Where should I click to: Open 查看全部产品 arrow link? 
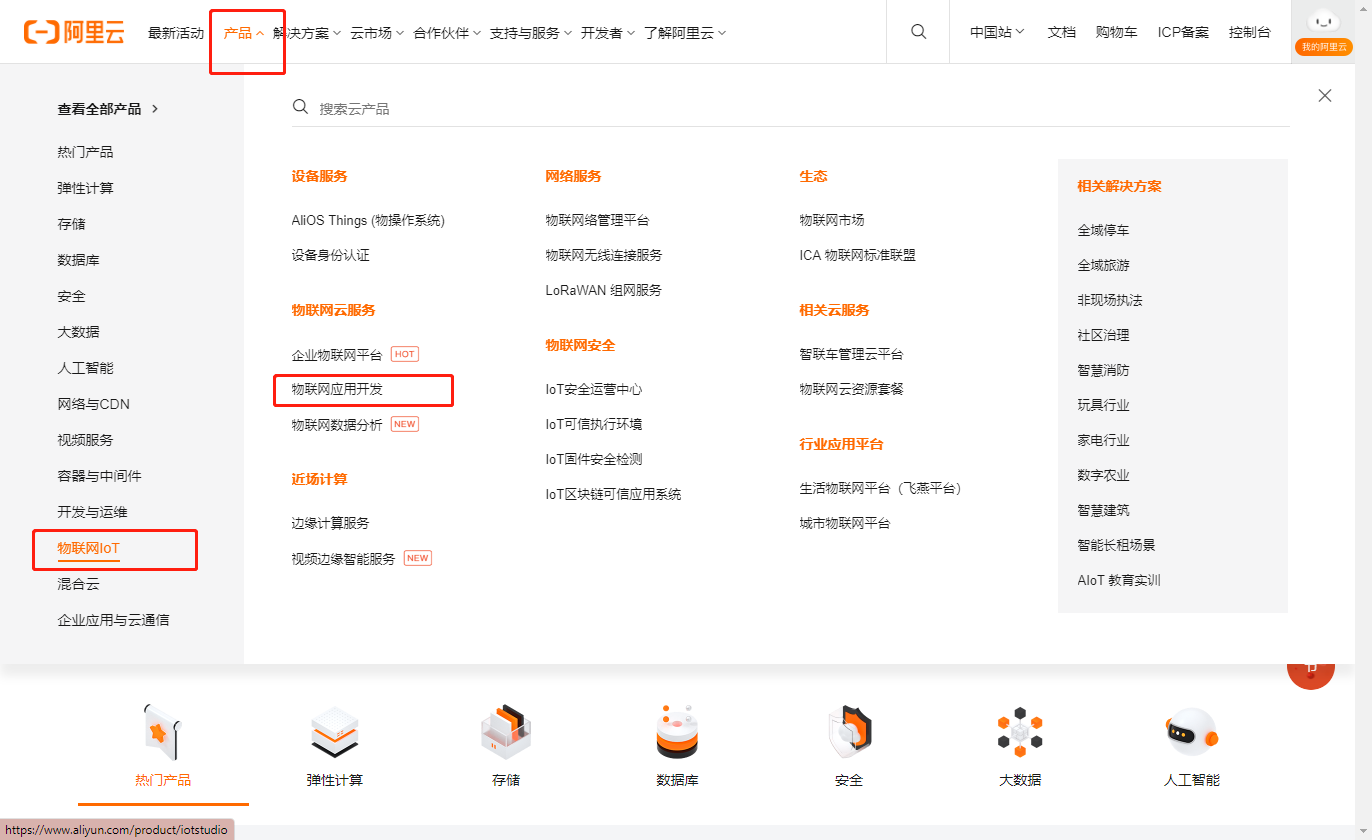[x=108, y=109]
